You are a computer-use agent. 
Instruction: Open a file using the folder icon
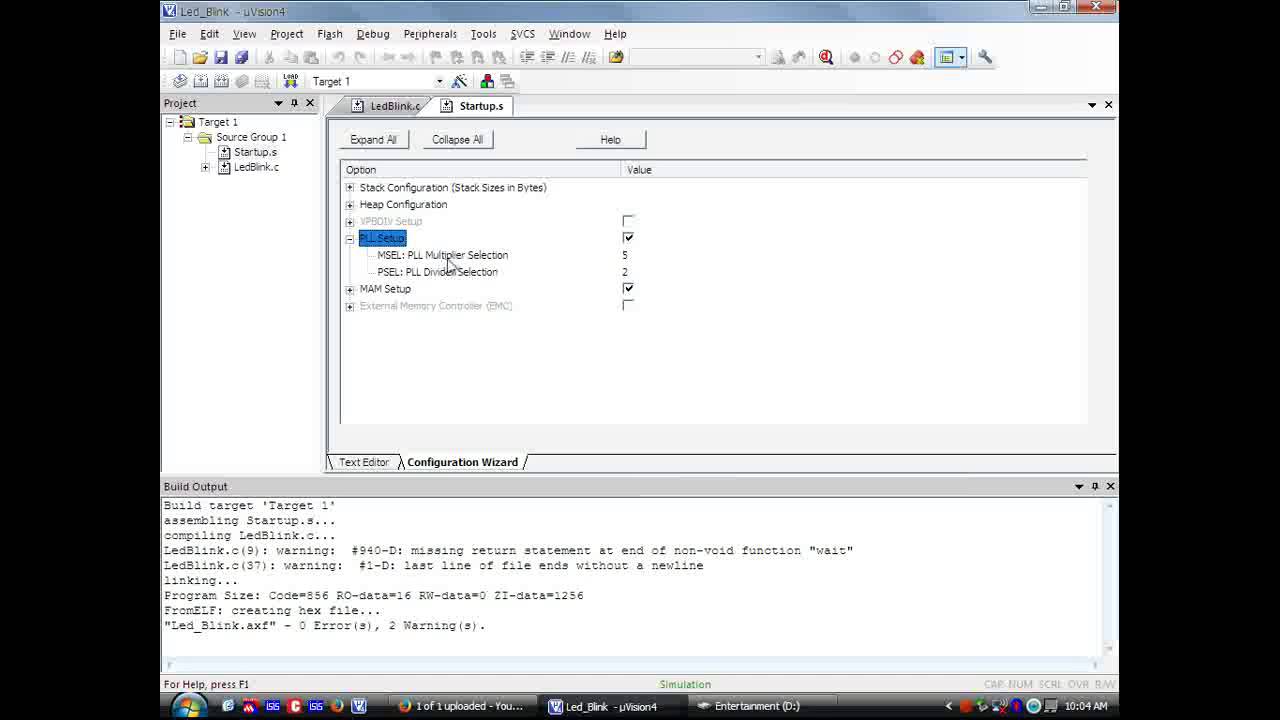[x=200, y=57]
